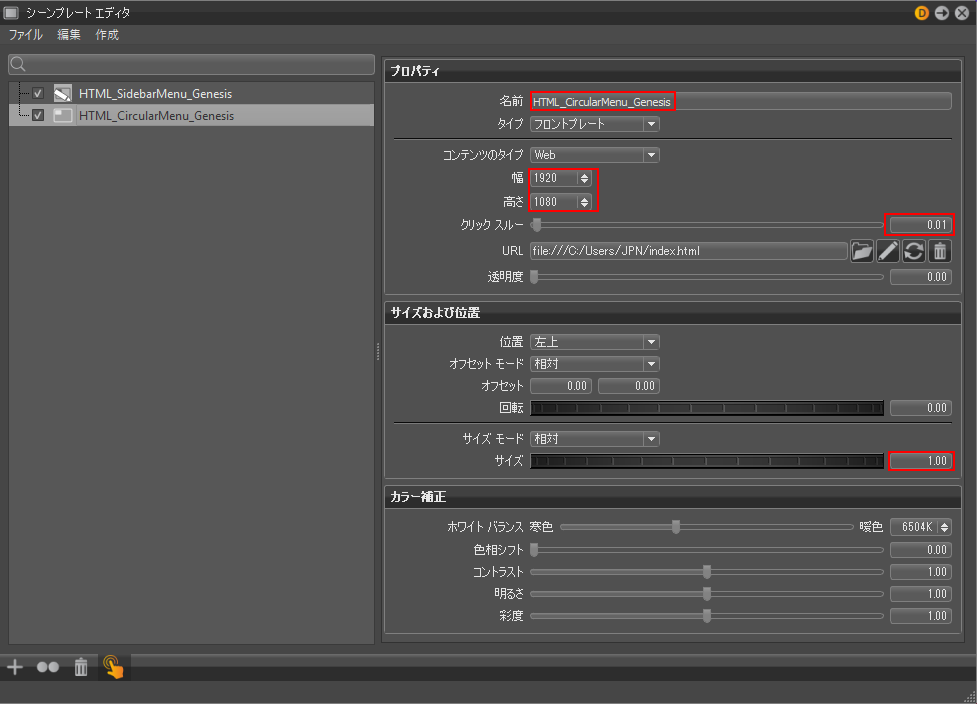Click the 幅 value field showing 1920
Screen dimensions: 977x704
click(554, 178)
